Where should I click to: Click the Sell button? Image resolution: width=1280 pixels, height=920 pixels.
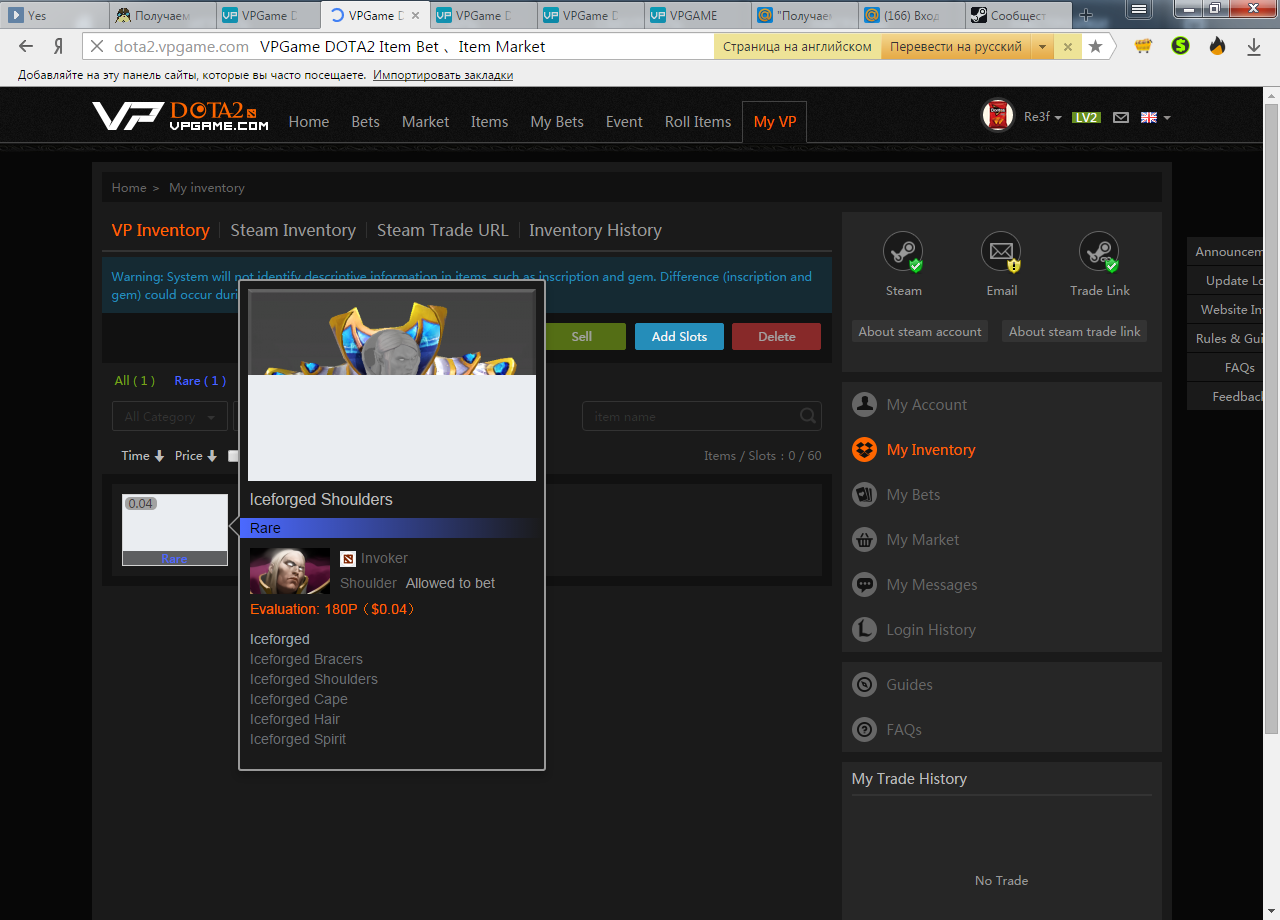pyautogui.click(x=582, y=337)
